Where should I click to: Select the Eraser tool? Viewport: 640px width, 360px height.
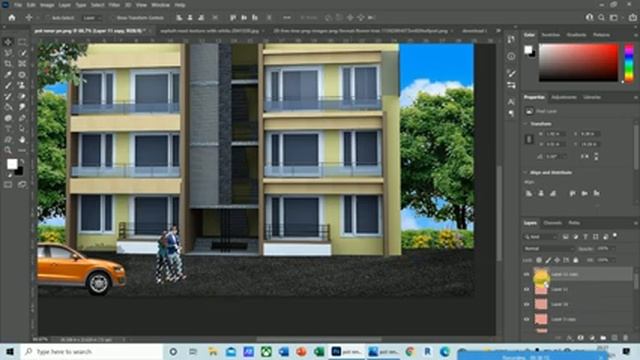pos(22,96)
